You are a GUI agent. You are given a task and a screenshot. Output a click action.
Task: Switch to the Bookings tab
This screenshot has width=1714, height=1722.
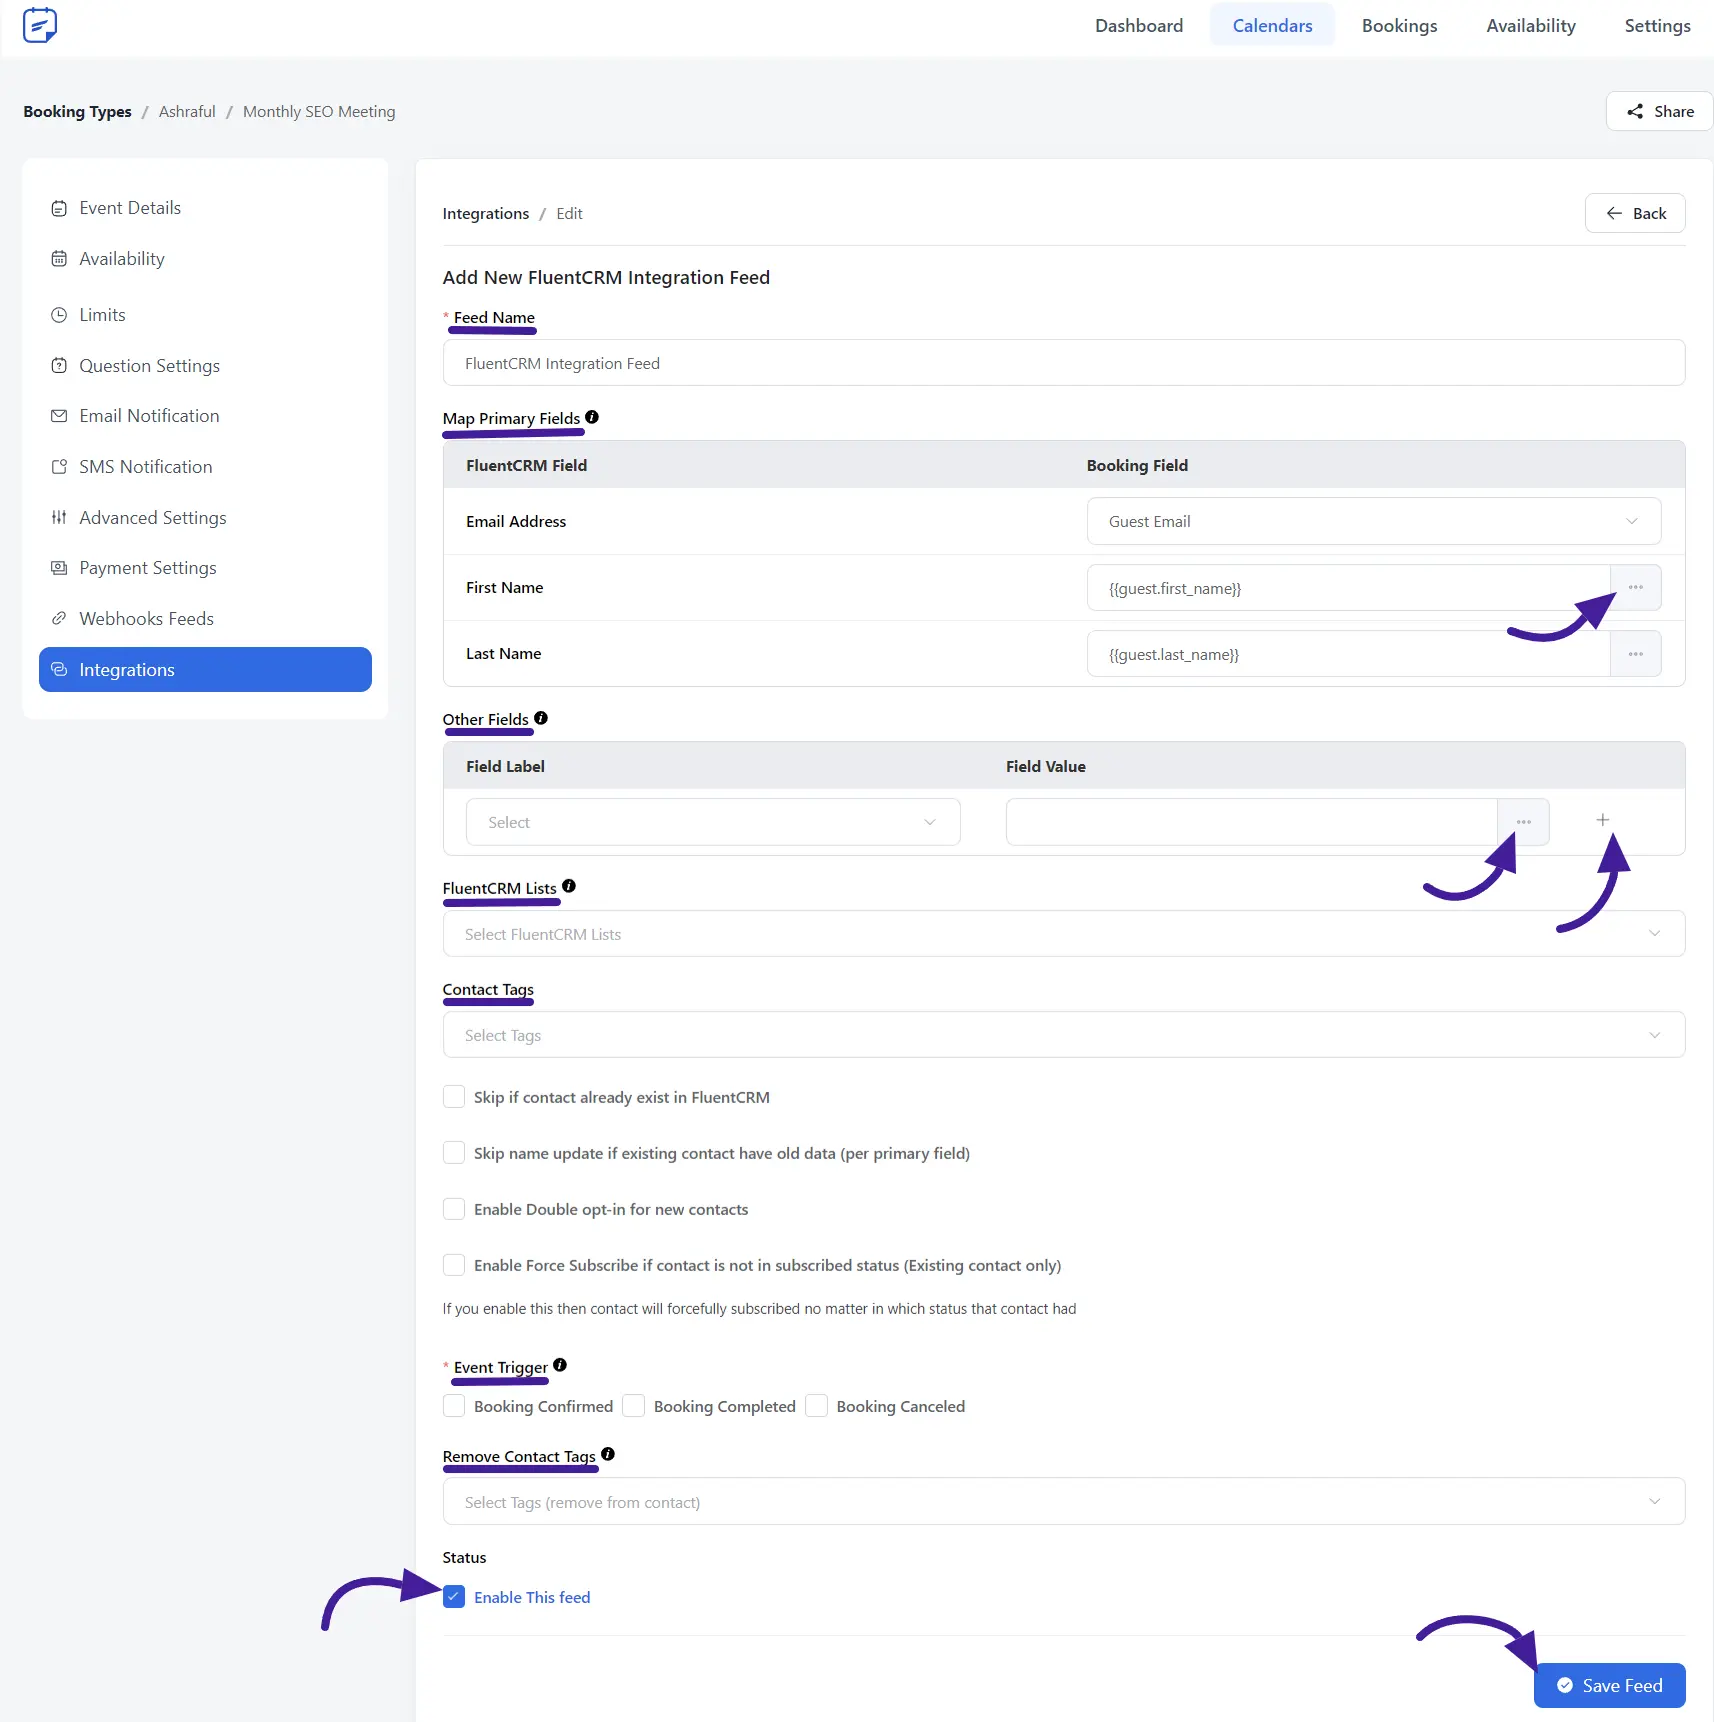(x=1399, y=25)
